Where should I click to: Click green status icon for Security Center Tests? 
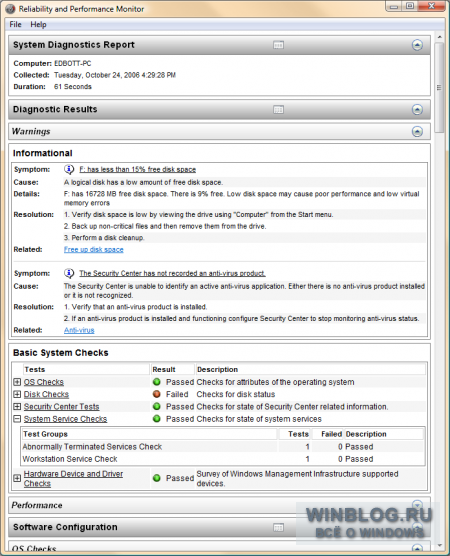click(156, 407)
